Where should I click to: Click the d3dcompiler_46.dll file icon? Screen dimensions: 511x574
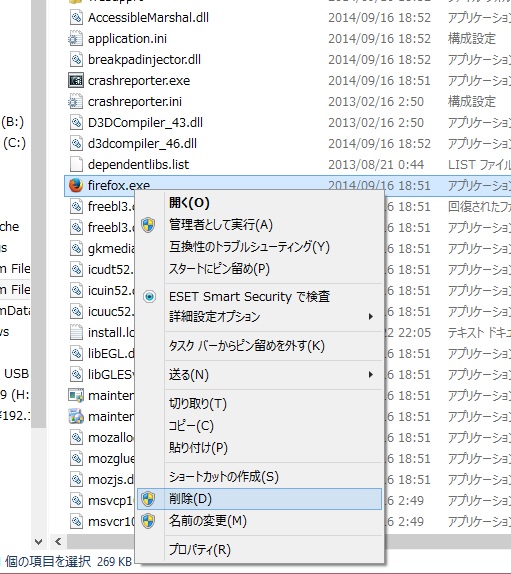76,144
